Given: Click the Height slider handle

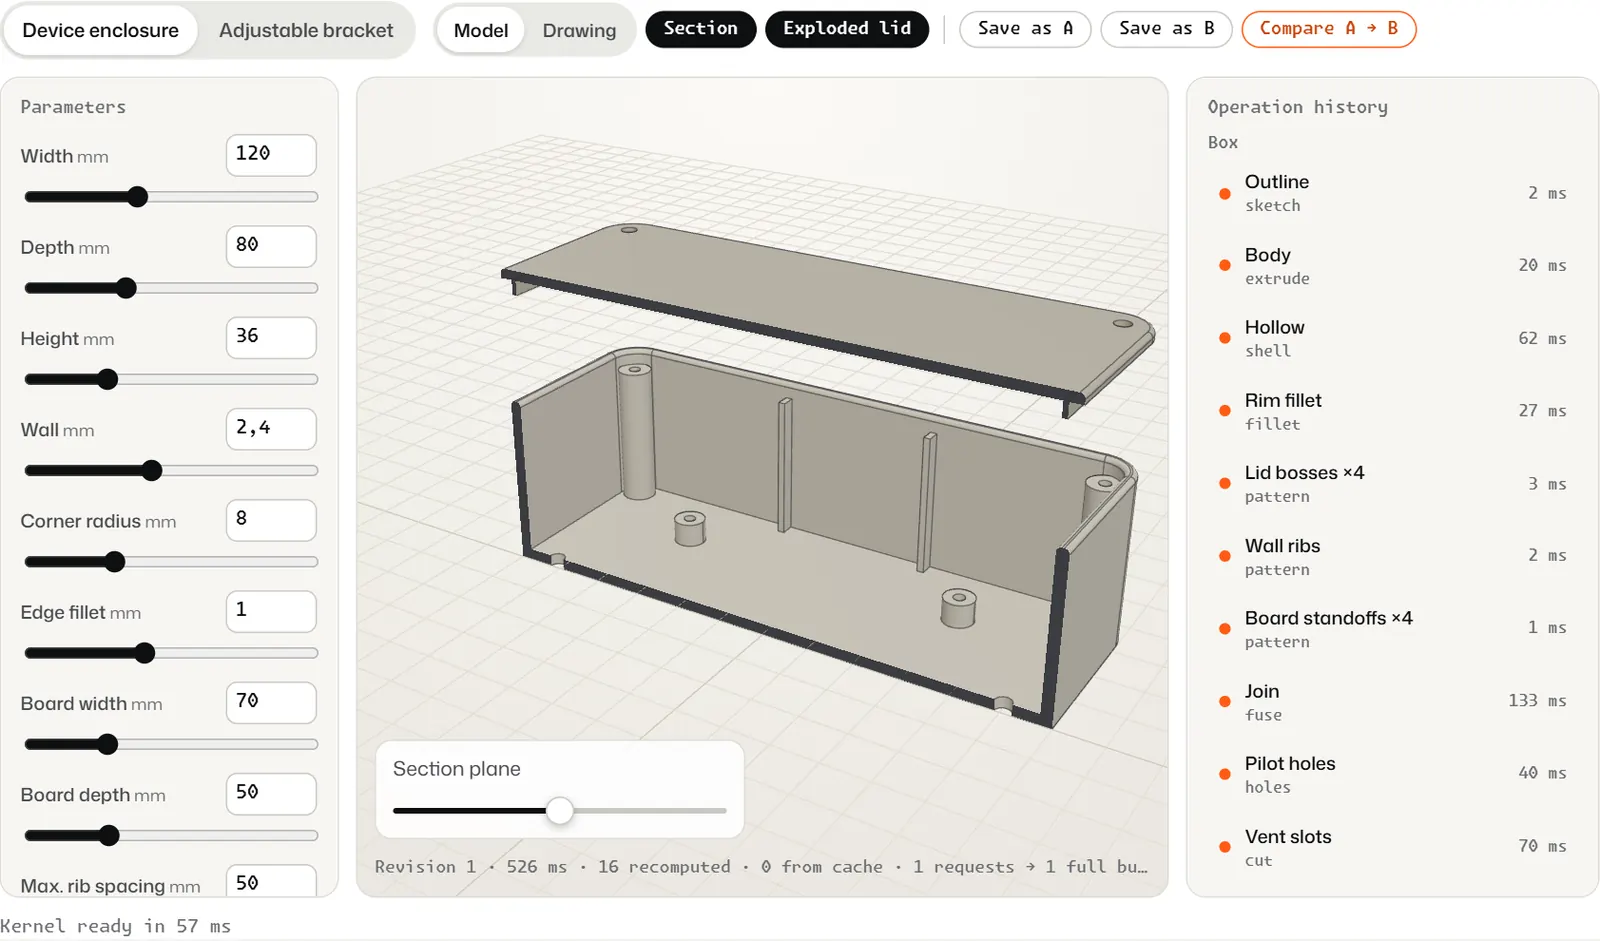Looking at the screenshot, I should pyautogui.click(x=107, y=379).
